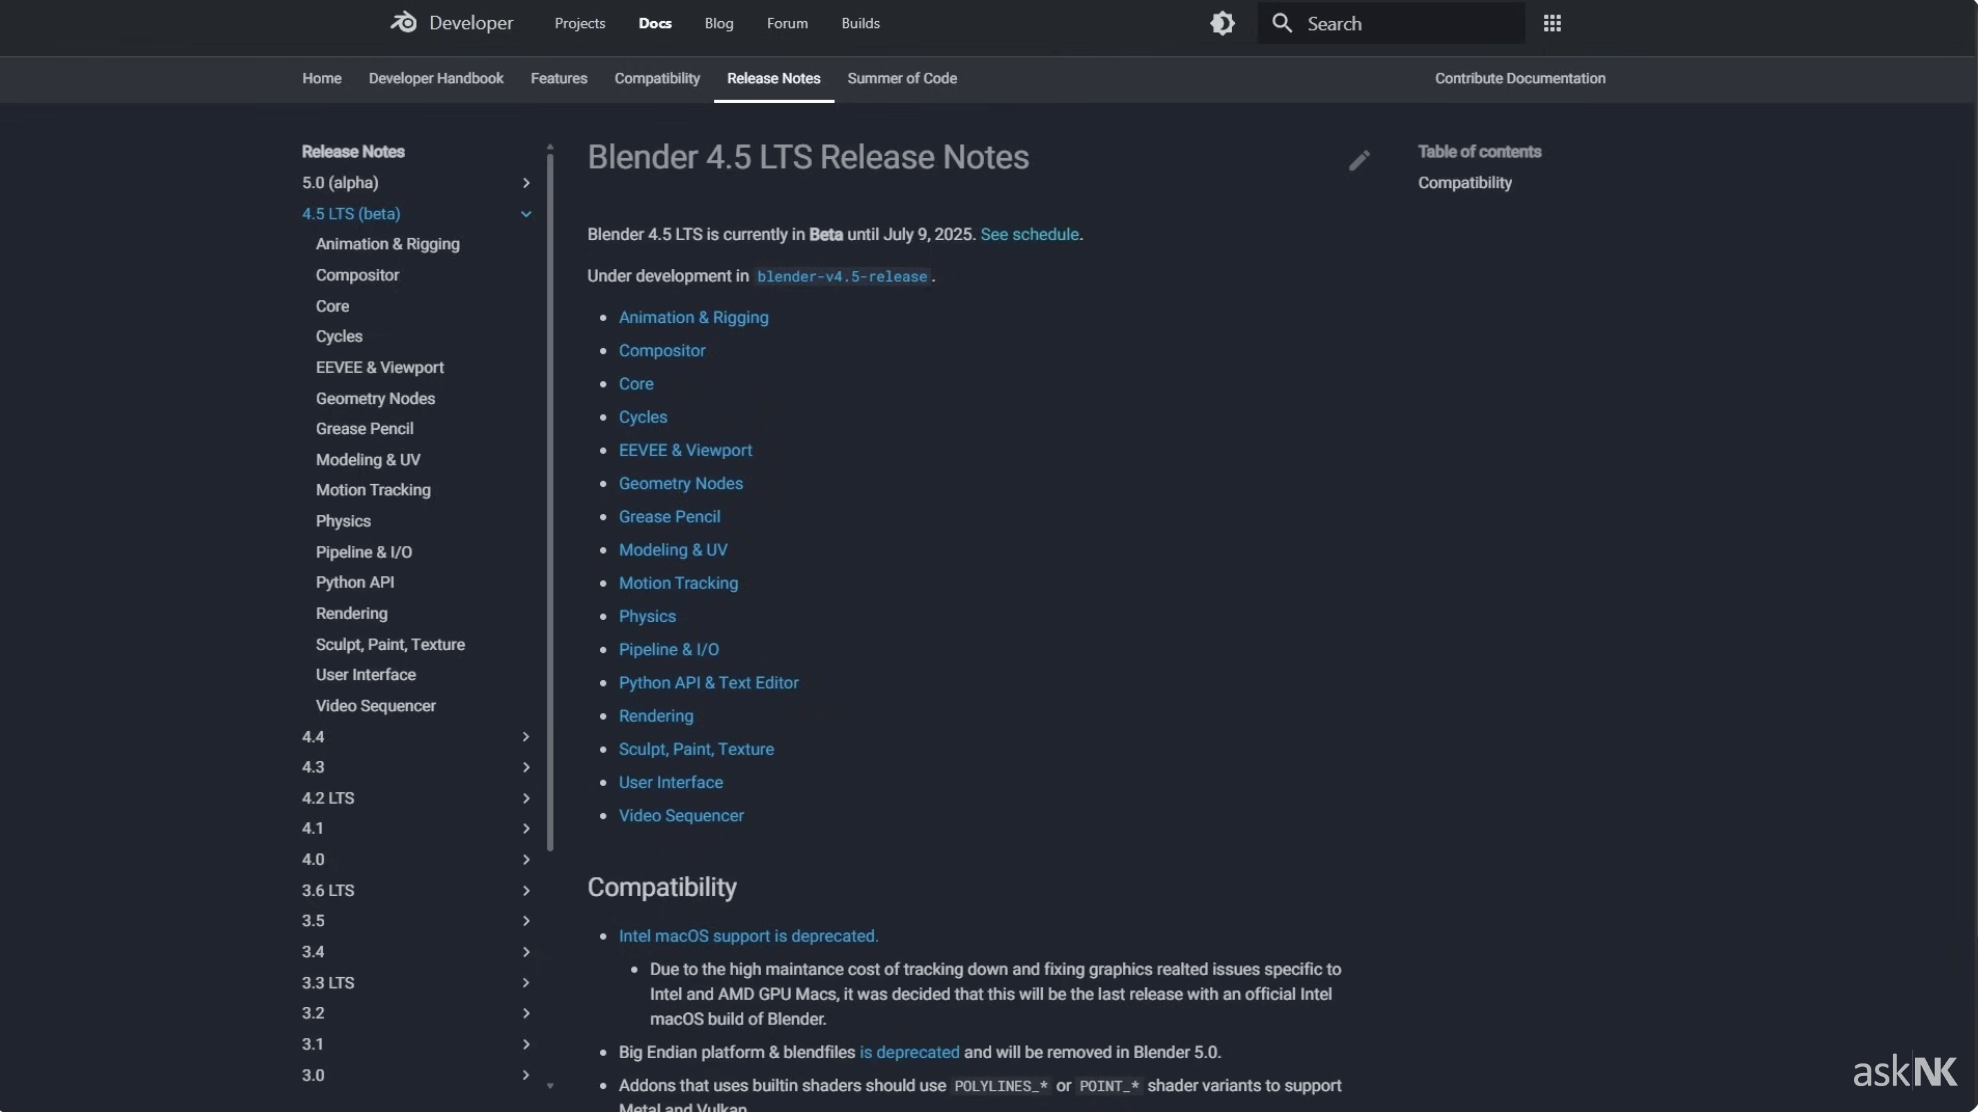
Task: Click the sidebar scroll down arrow
Action: (550, 1086)
